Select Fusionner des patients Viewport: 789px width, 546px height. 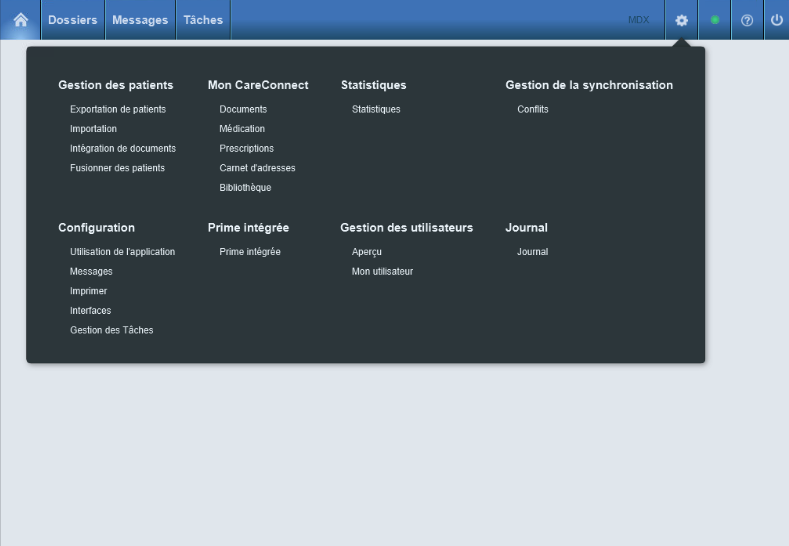(x=117, y=168)
